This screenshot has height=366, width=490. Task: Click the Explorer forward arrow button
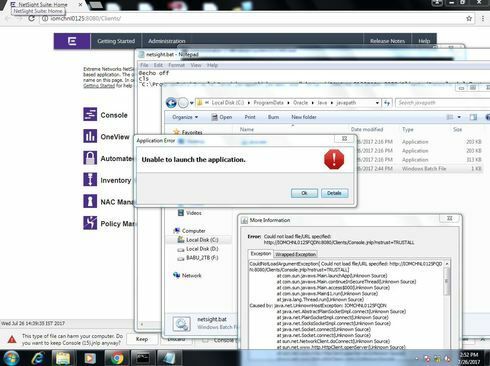(x=183, y=103)
